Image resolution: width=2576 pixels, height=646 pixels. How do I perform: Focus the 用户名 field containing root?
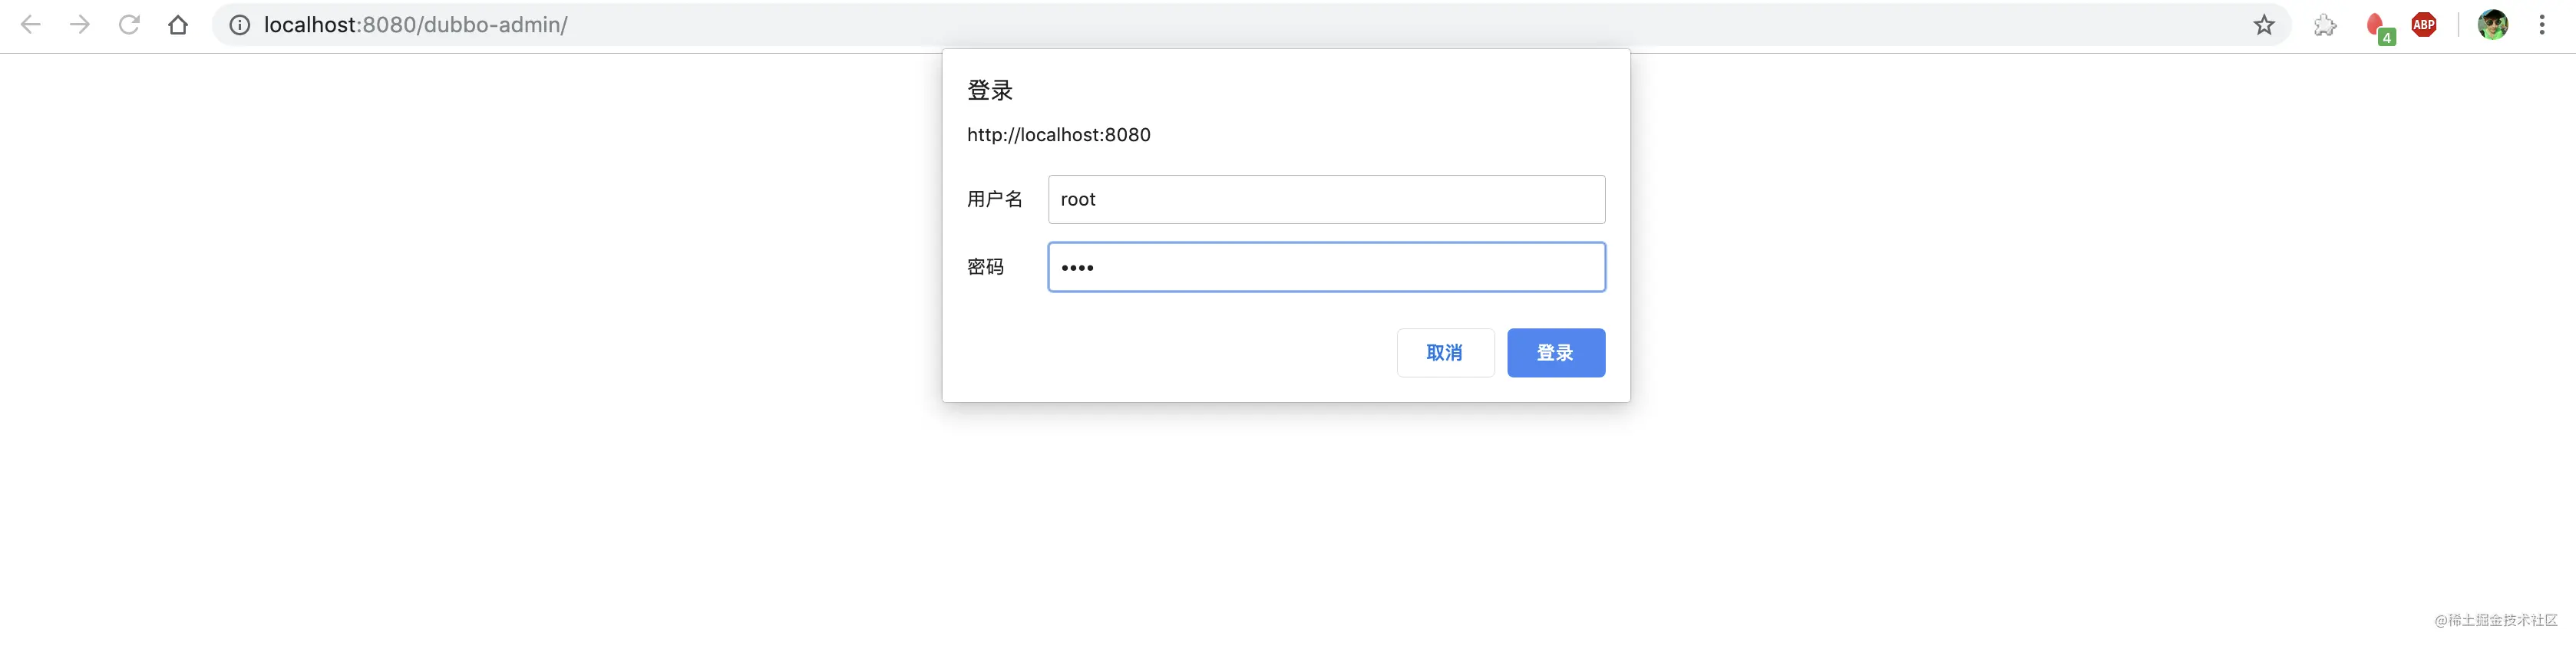point(1326,199)
